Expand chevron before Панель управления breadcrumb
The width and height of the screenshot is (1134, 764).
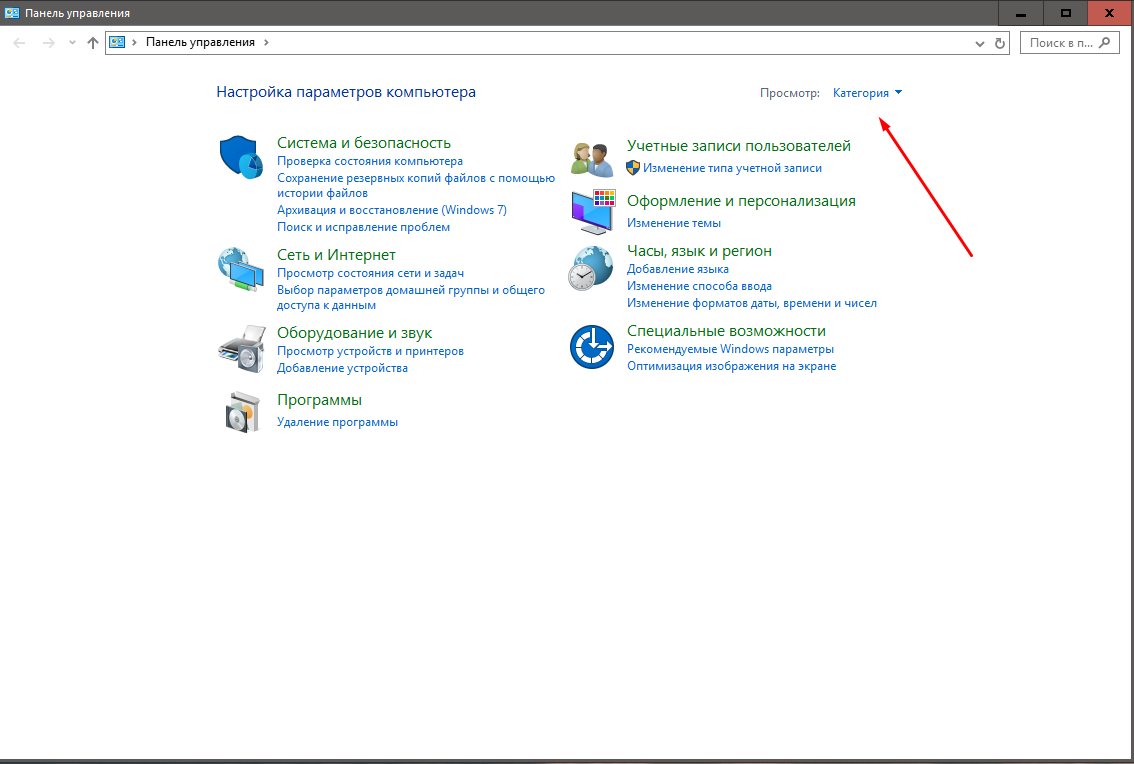tap(135, 42)
